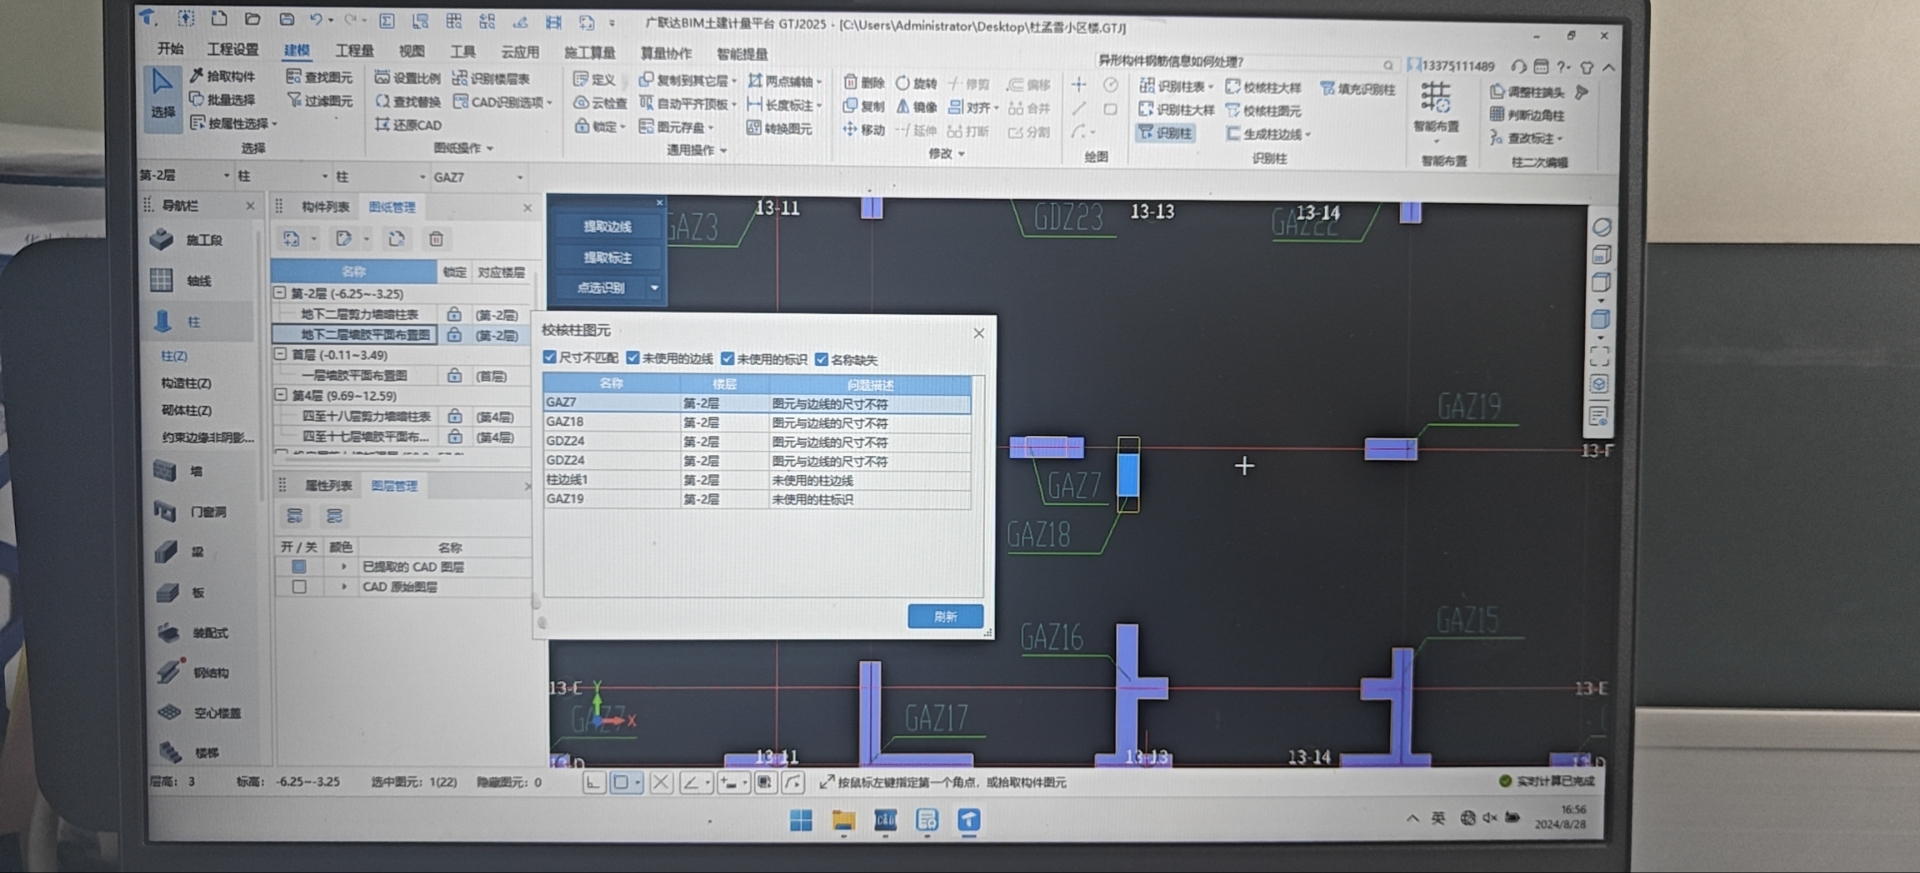This screenshot has height=873, width=1920.
Task: Open the 开始 menu tab
Action: coord(170,48)
